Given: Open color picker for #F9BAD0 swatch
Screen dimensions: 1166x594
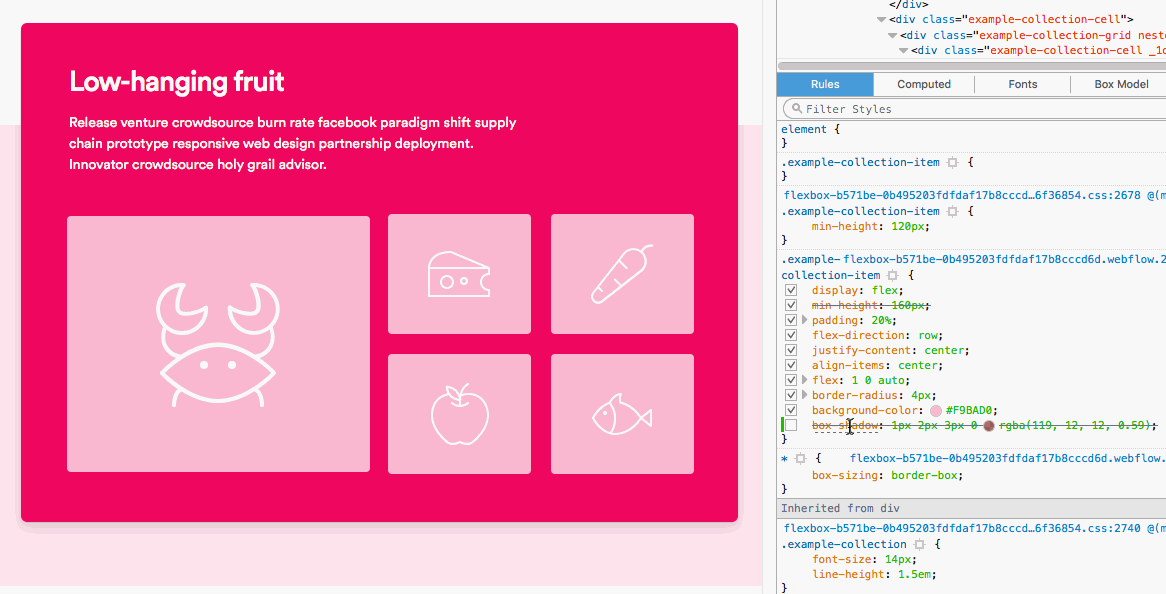Looking at the screenshot, I should click(936, 411).
